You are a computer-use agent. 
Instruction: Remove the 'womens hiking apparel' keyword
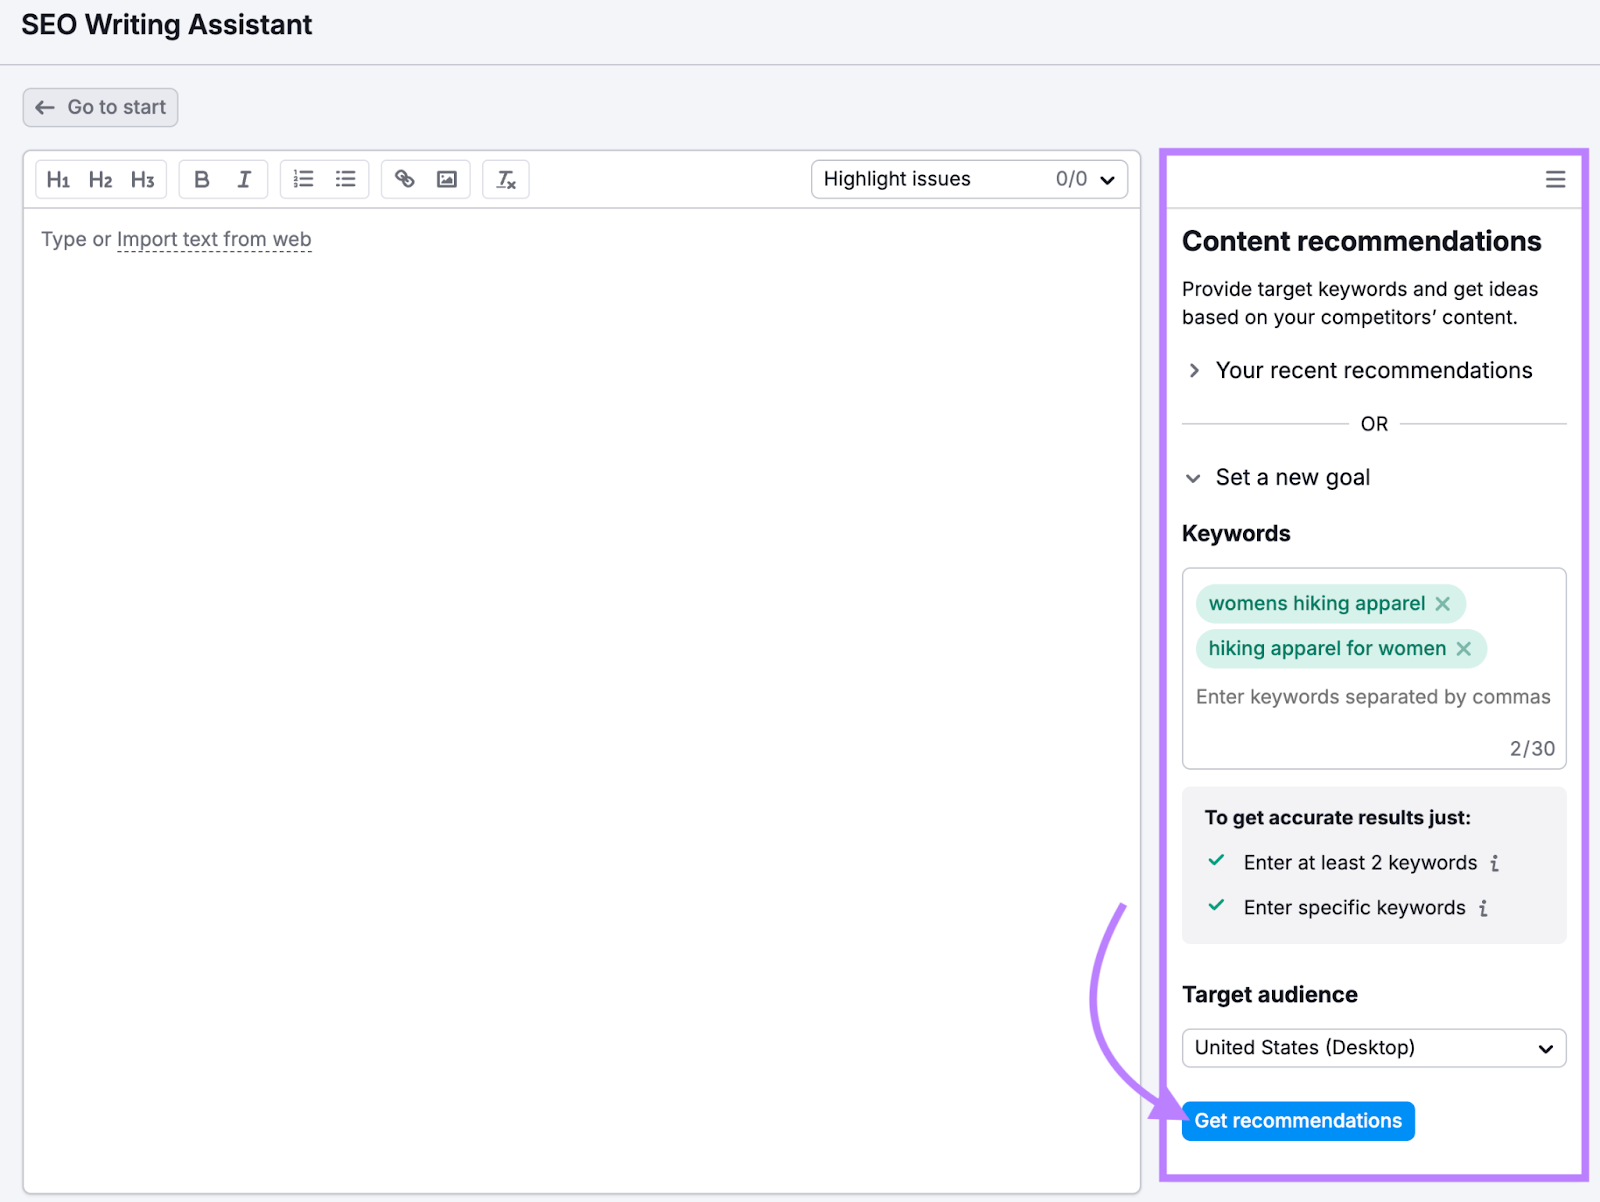[x=1442, y=603]
